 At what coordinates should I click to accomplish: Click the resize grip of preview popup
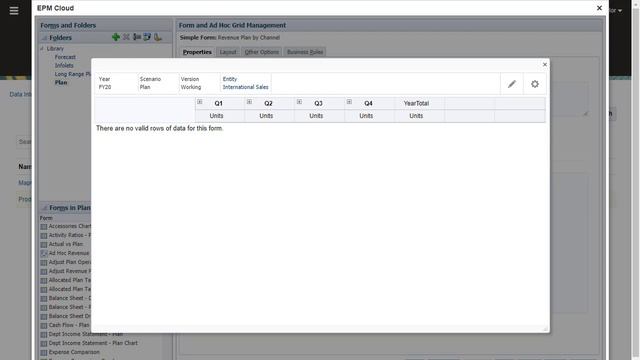545,329
